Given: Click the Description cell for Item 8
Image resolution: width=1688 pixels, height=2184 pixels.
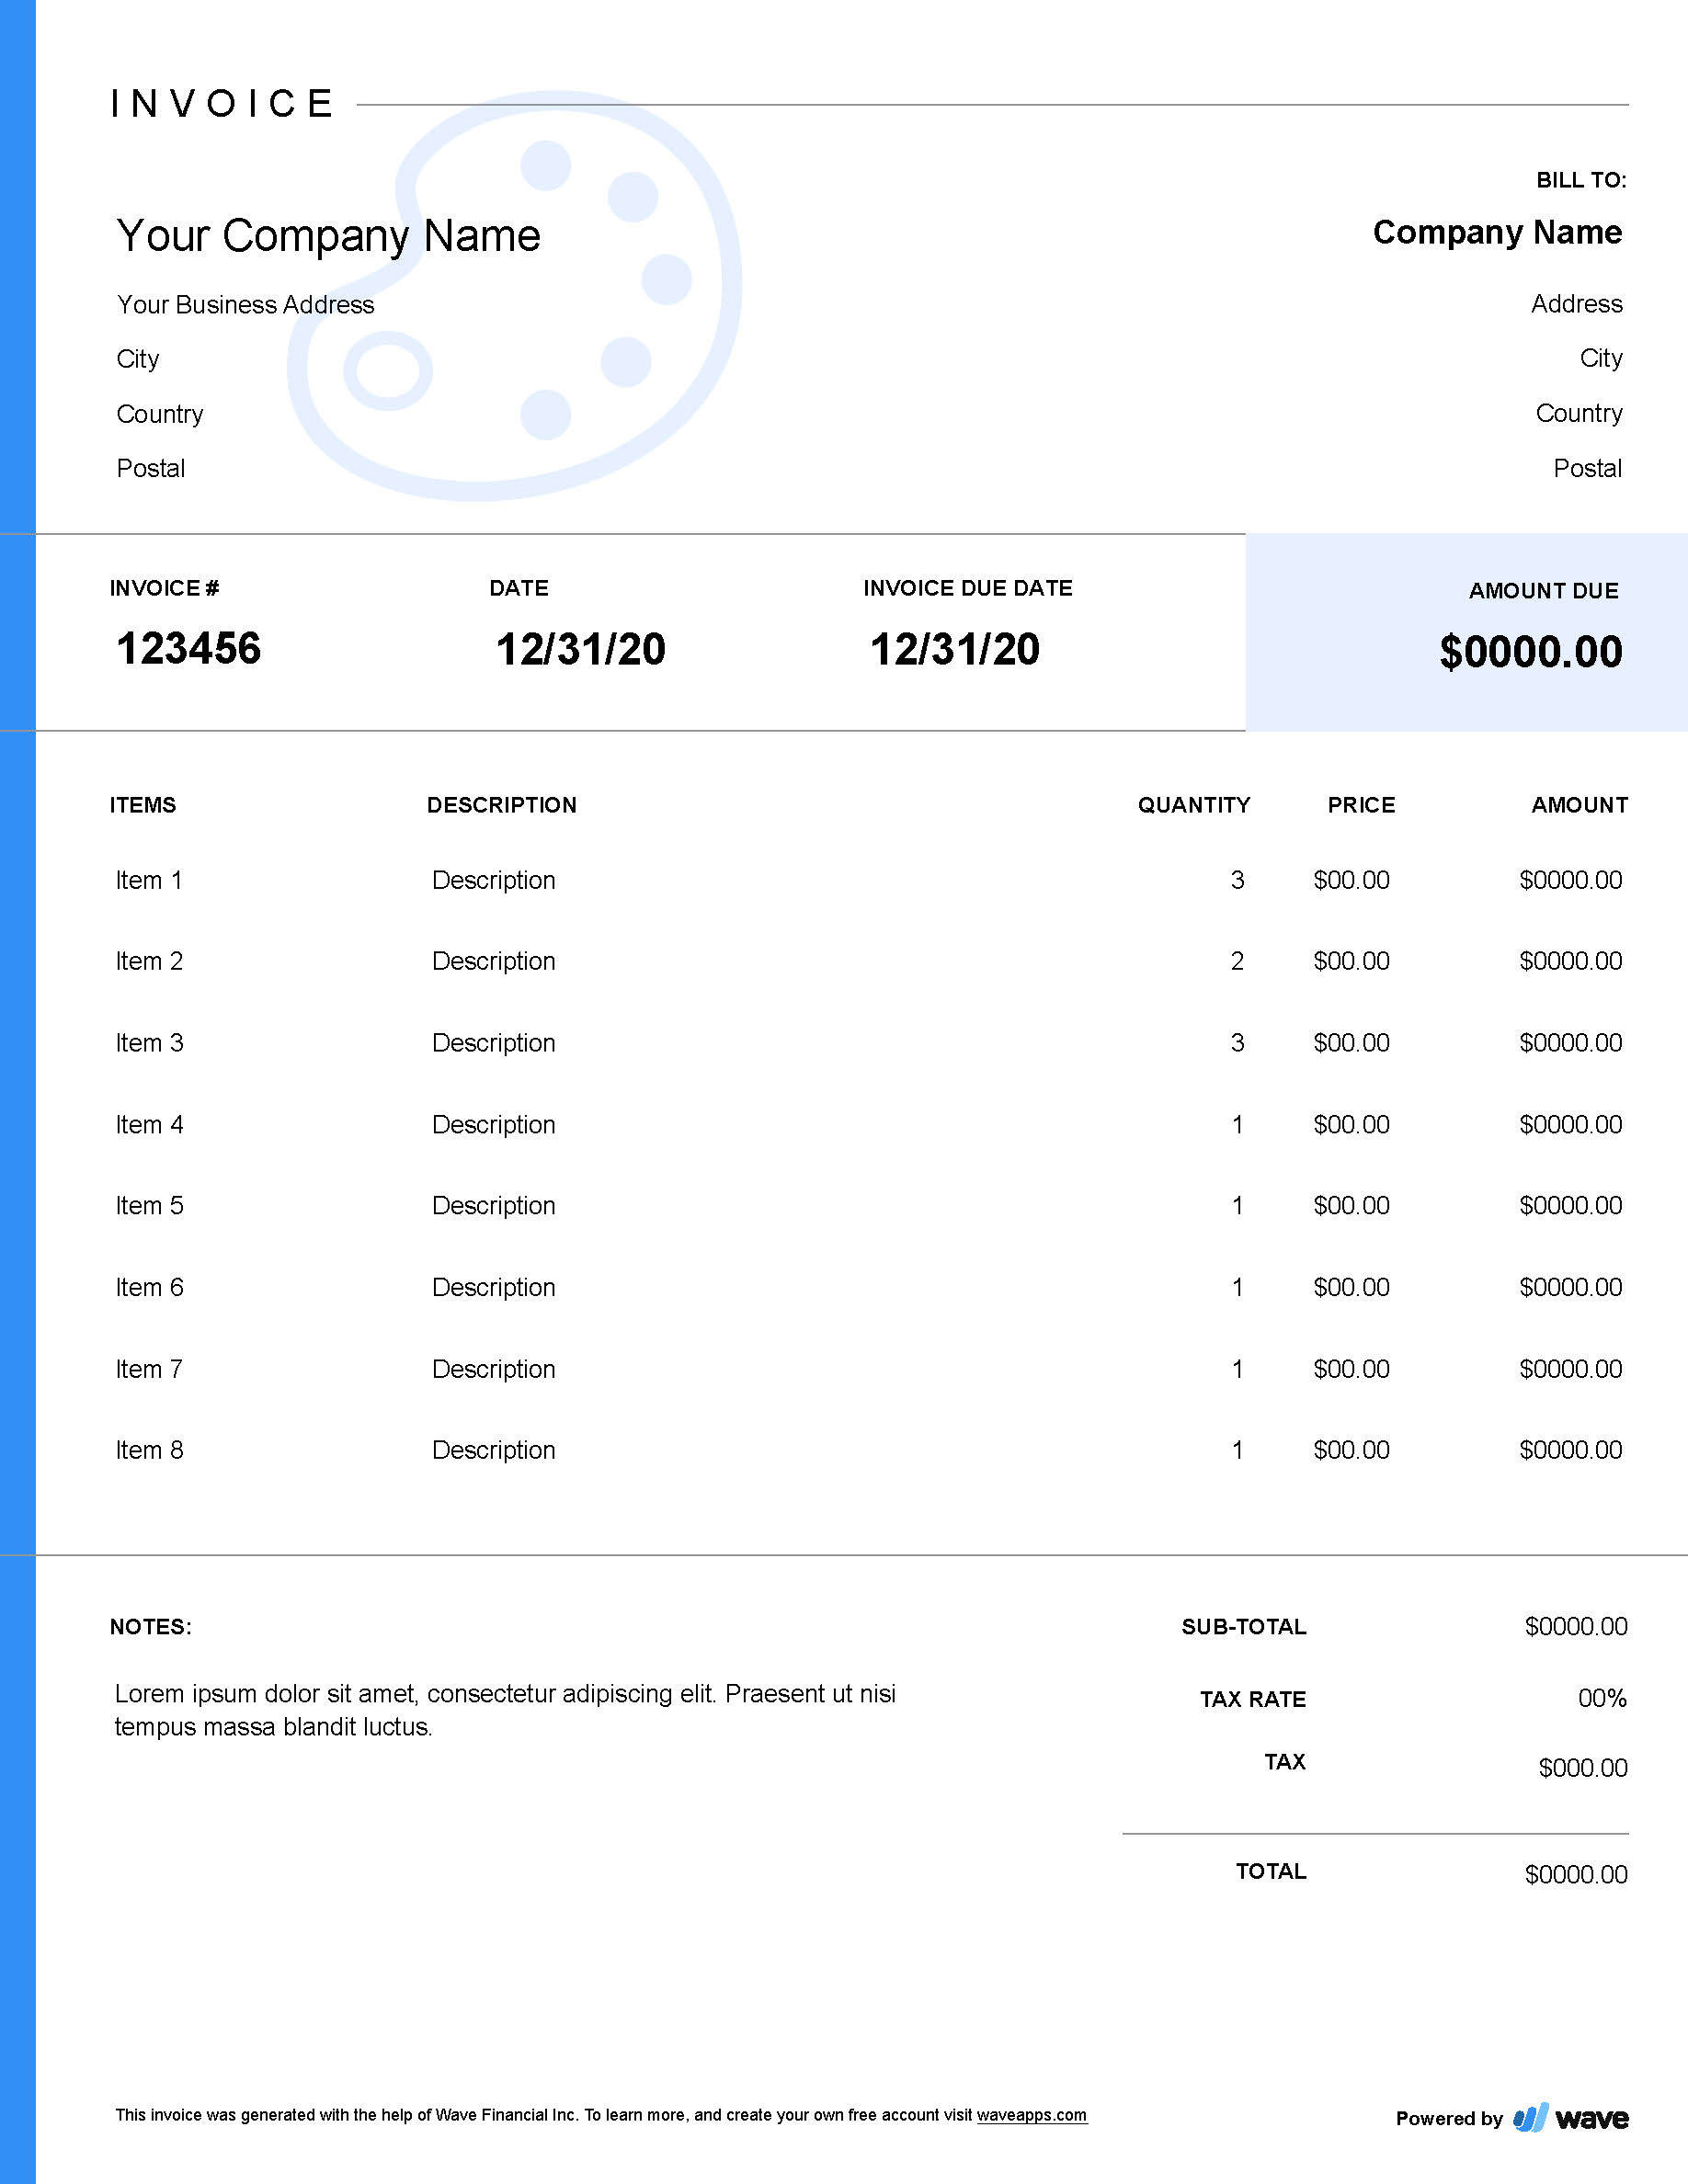Looking at the screenshot, I should pyautogui.click(x=493, y=1451).
